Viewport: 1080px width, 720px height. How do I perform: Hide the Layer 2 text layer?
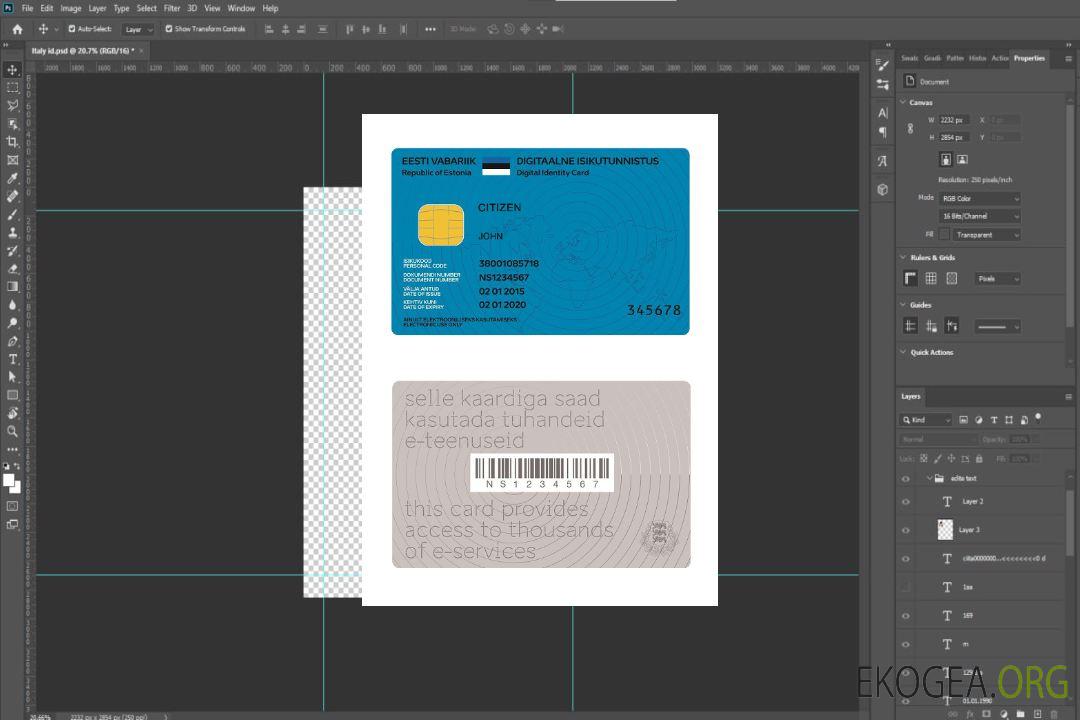point(906,502)
